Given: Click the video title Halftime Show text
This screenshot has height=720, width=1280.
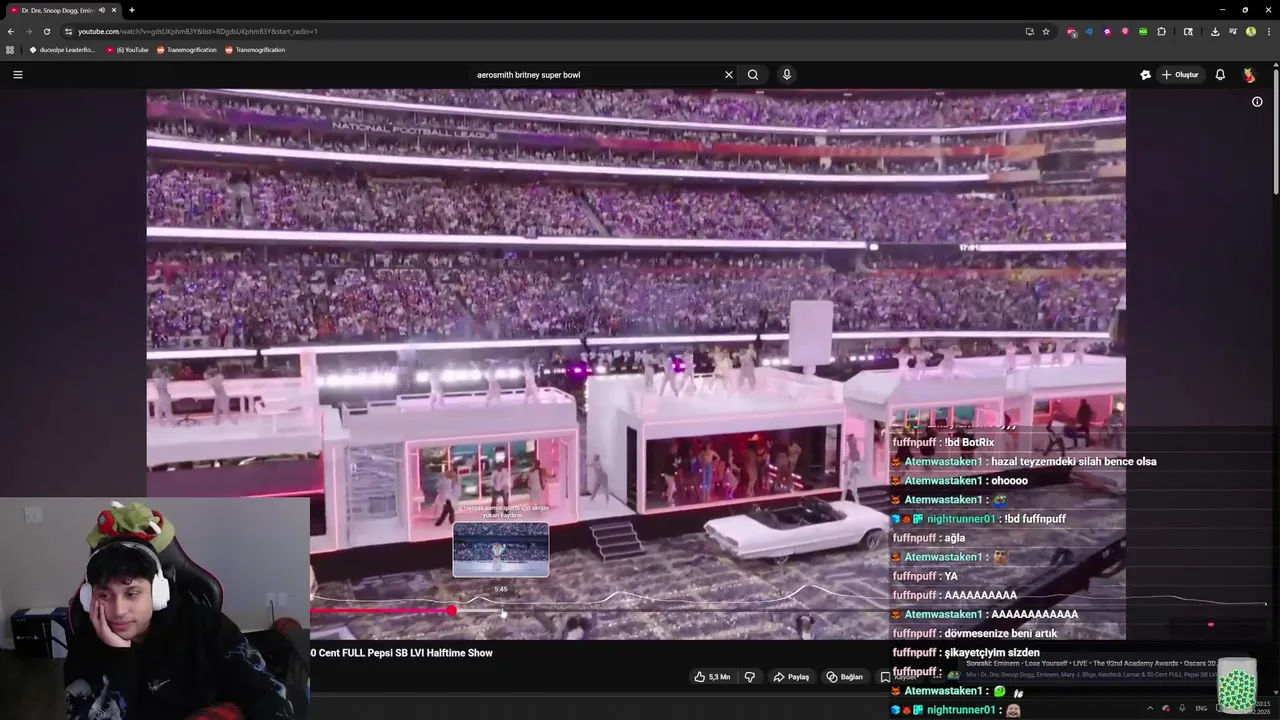Looking at the screenshot, I should [402, 653].
